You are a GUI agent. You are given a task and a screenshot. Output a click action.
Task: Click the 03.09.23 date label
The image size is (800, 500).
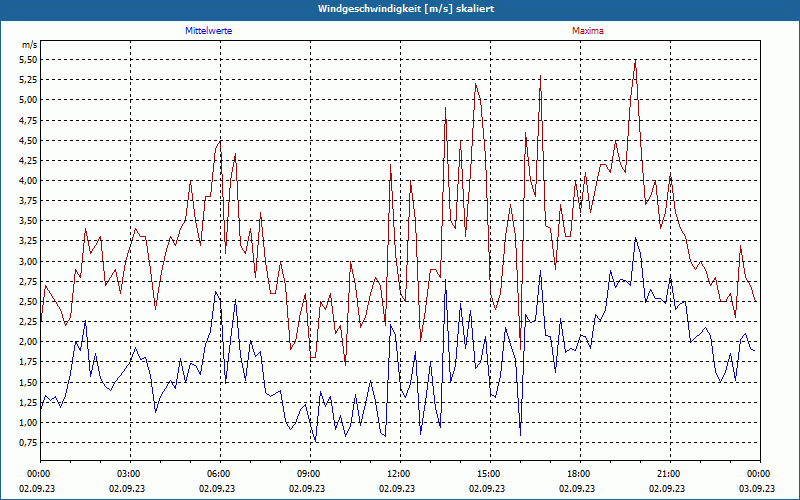point(757,488)
